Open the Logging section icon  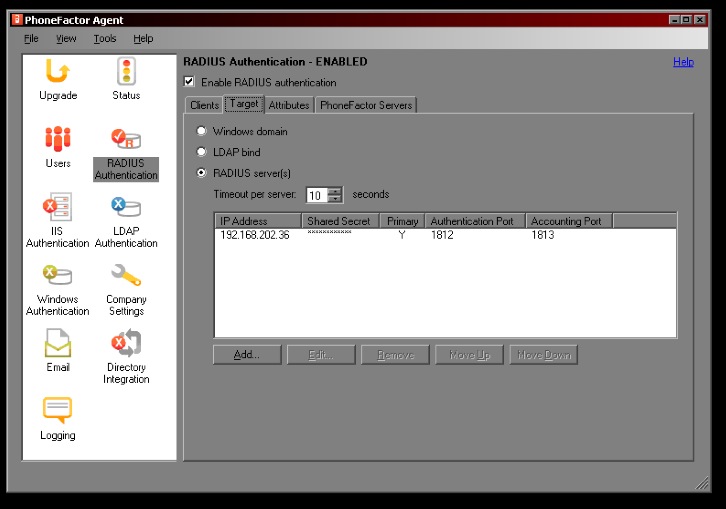58,412
